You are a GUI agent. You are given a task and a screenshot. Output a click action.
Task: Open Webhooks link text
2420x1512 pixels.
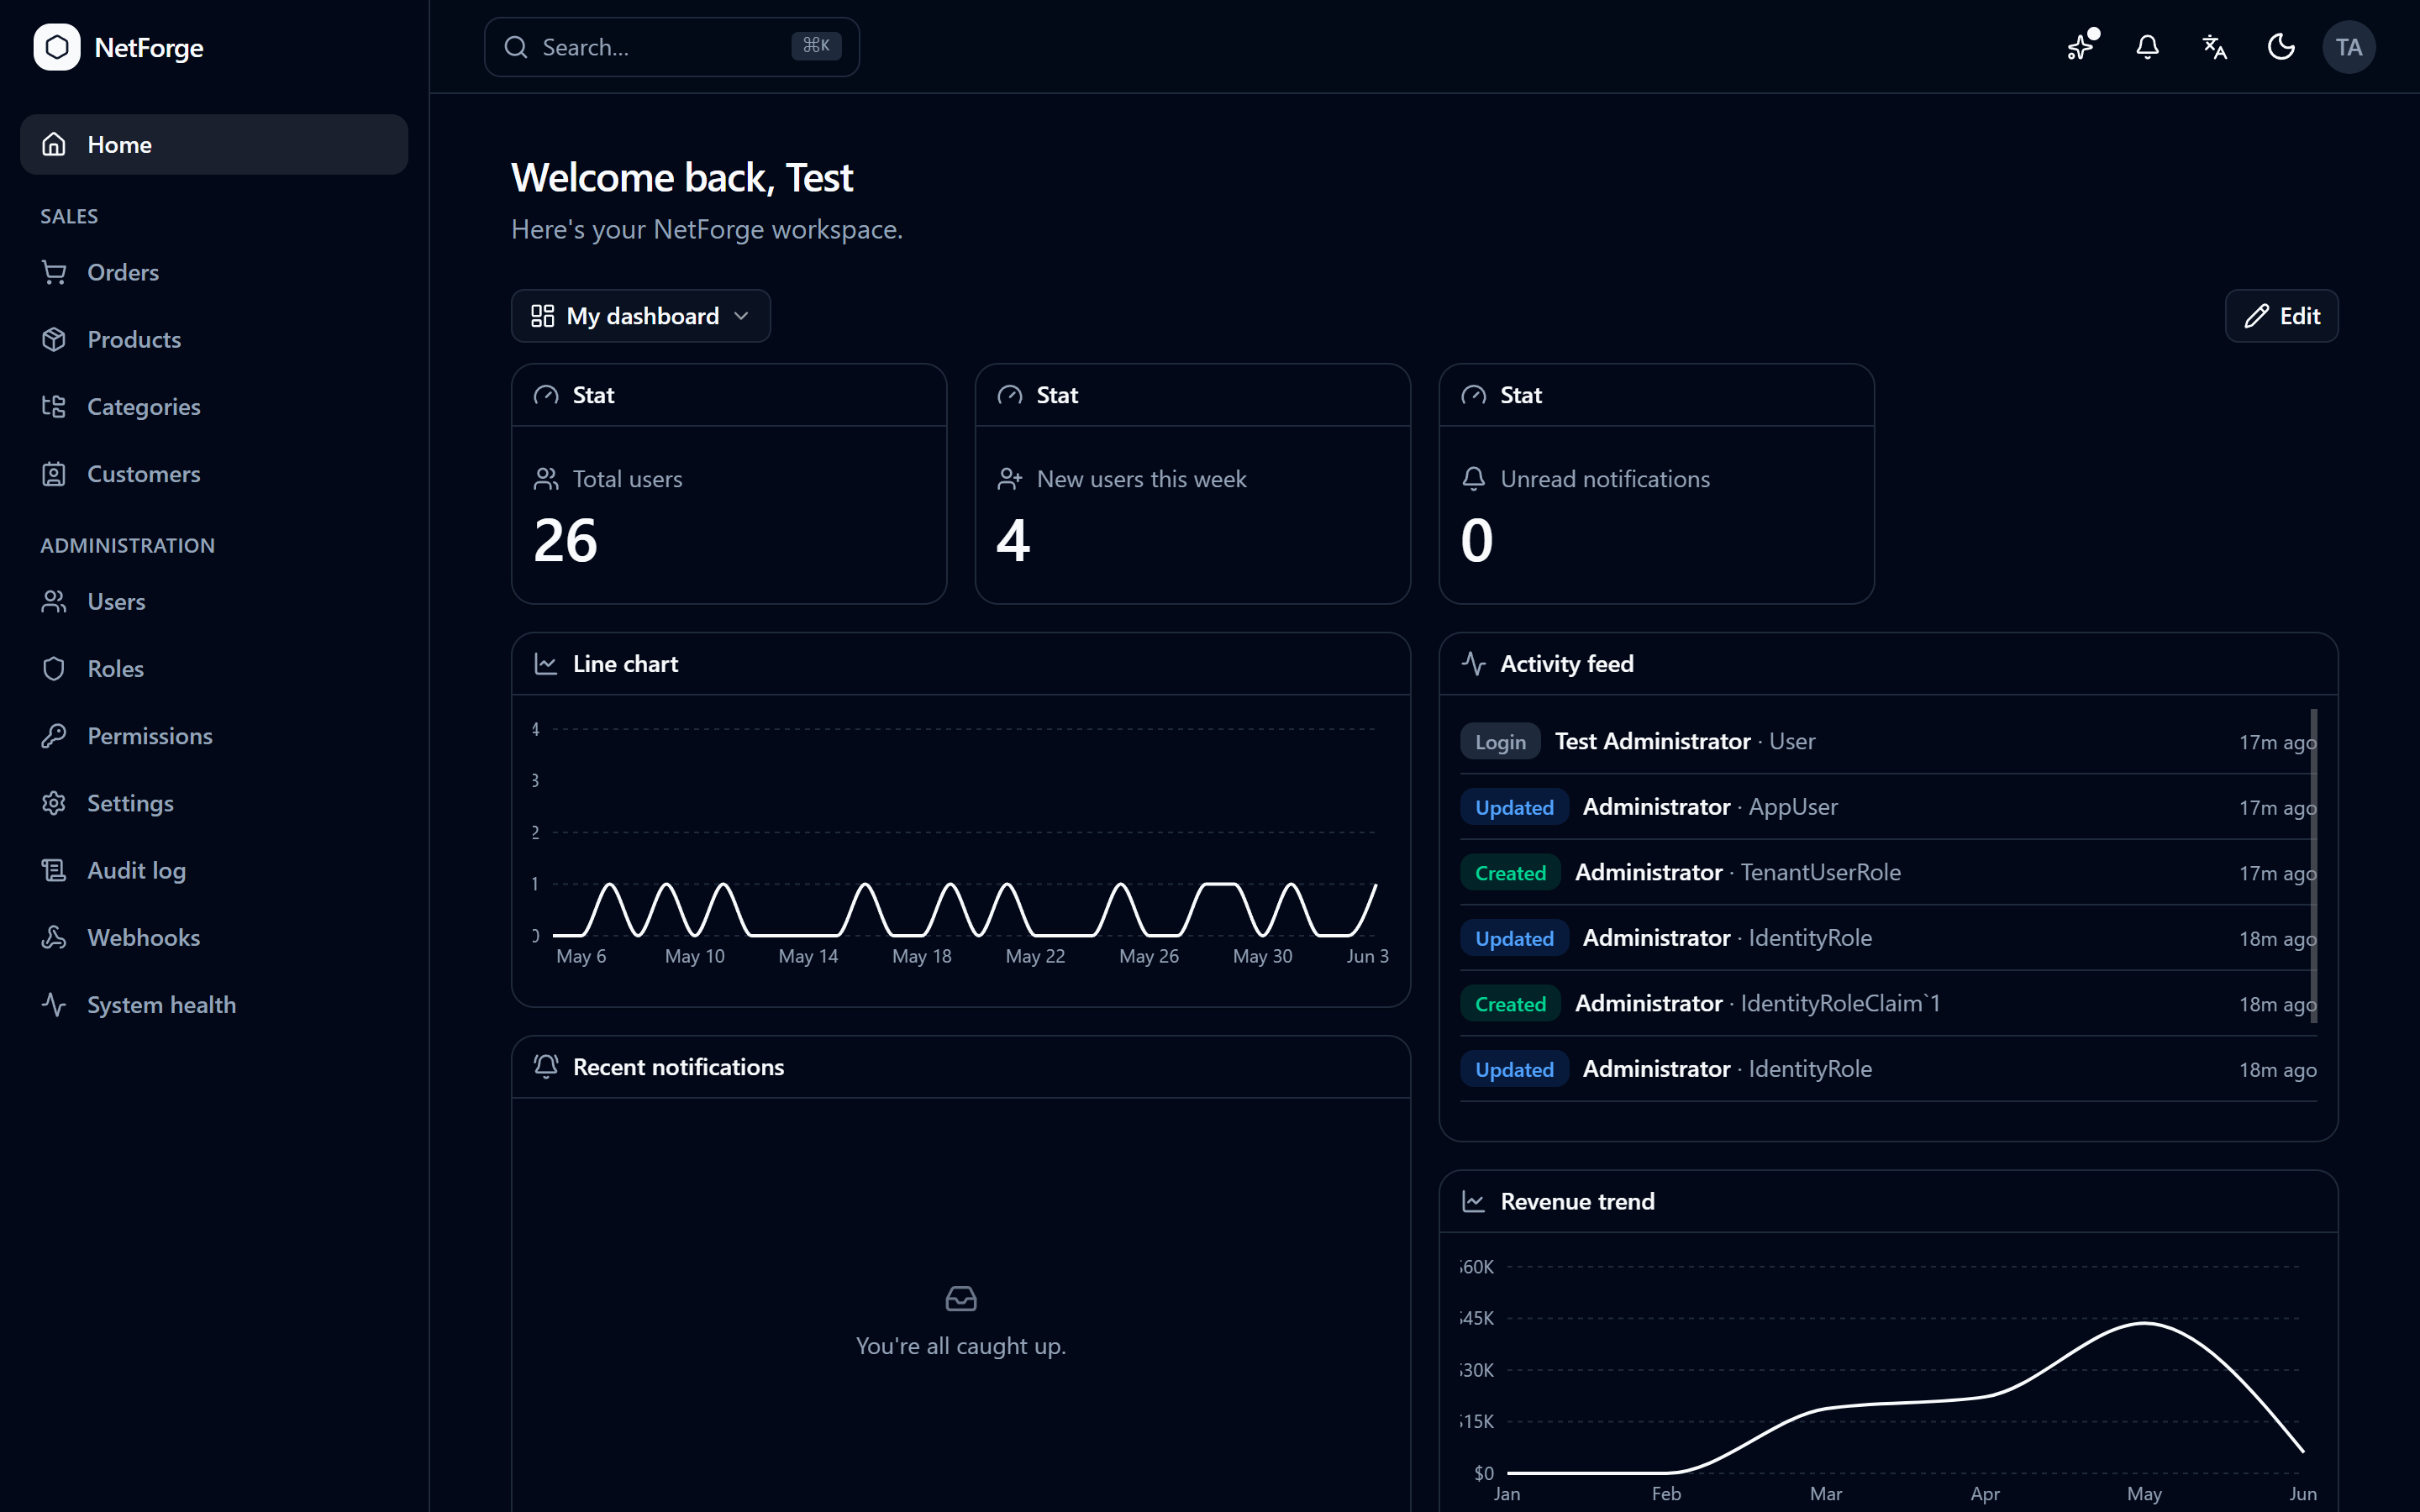point(144,937)
